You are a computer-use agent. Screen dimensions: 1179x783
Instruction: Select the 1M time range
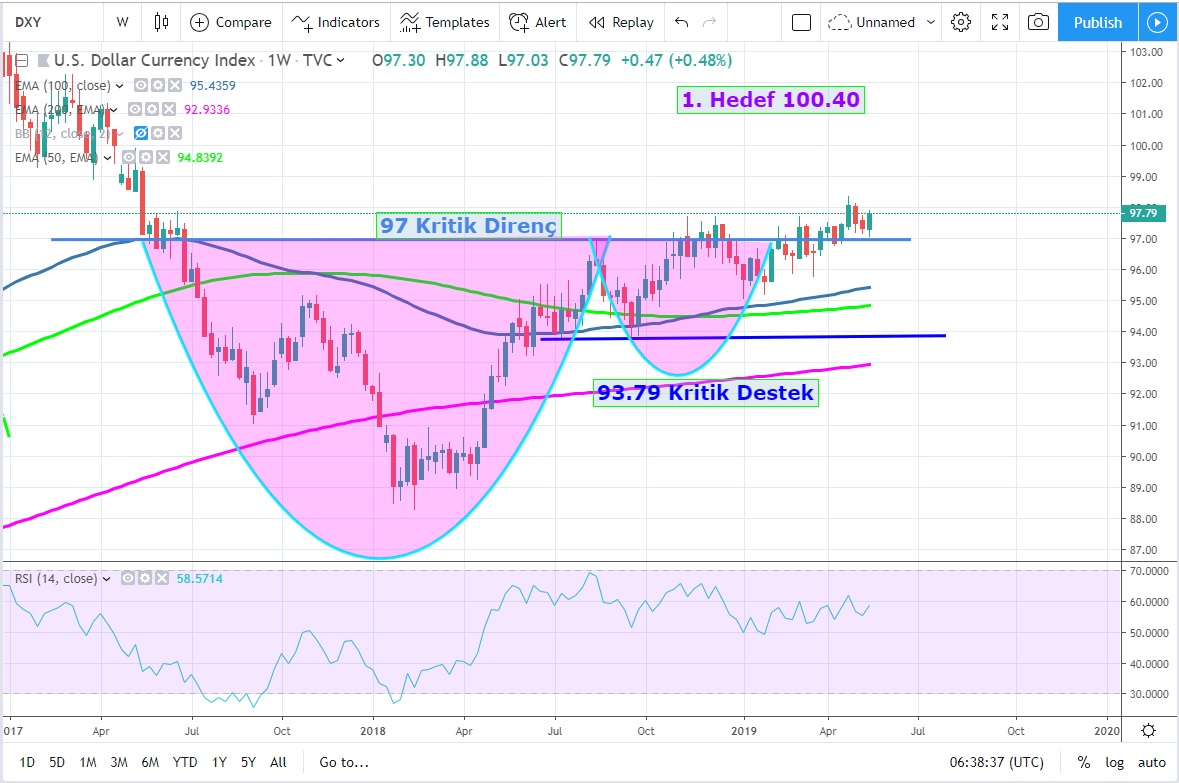click(88, 762)
